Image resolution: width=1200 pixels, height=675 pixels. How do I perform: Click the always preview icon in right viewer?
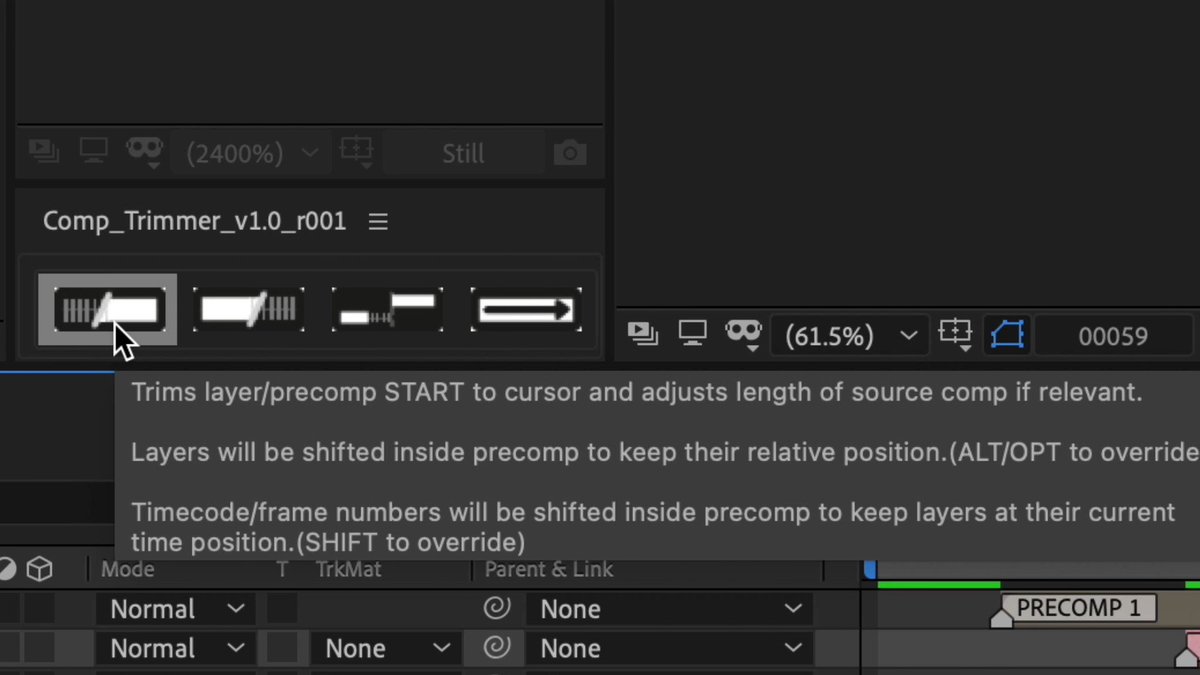pyautogui.click(x=641, y=334)
